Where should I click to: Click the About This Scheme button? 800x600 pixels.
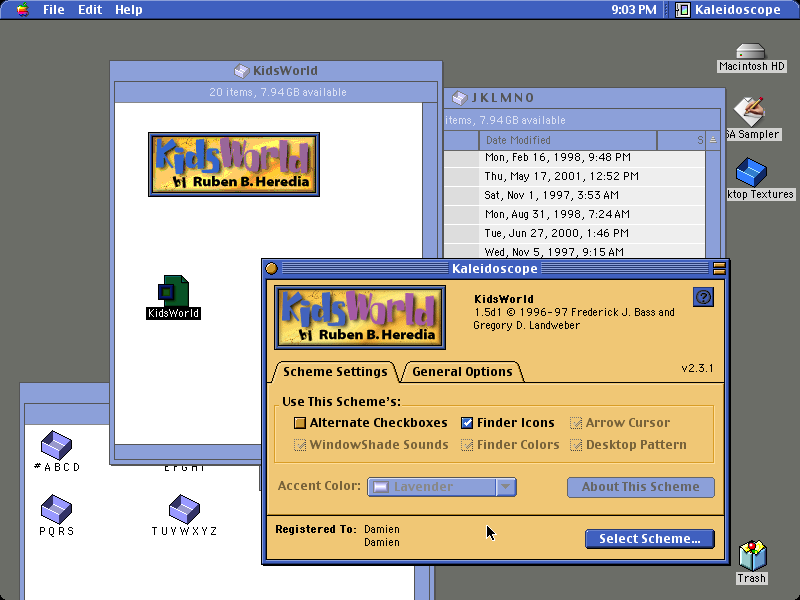[641, 487]
